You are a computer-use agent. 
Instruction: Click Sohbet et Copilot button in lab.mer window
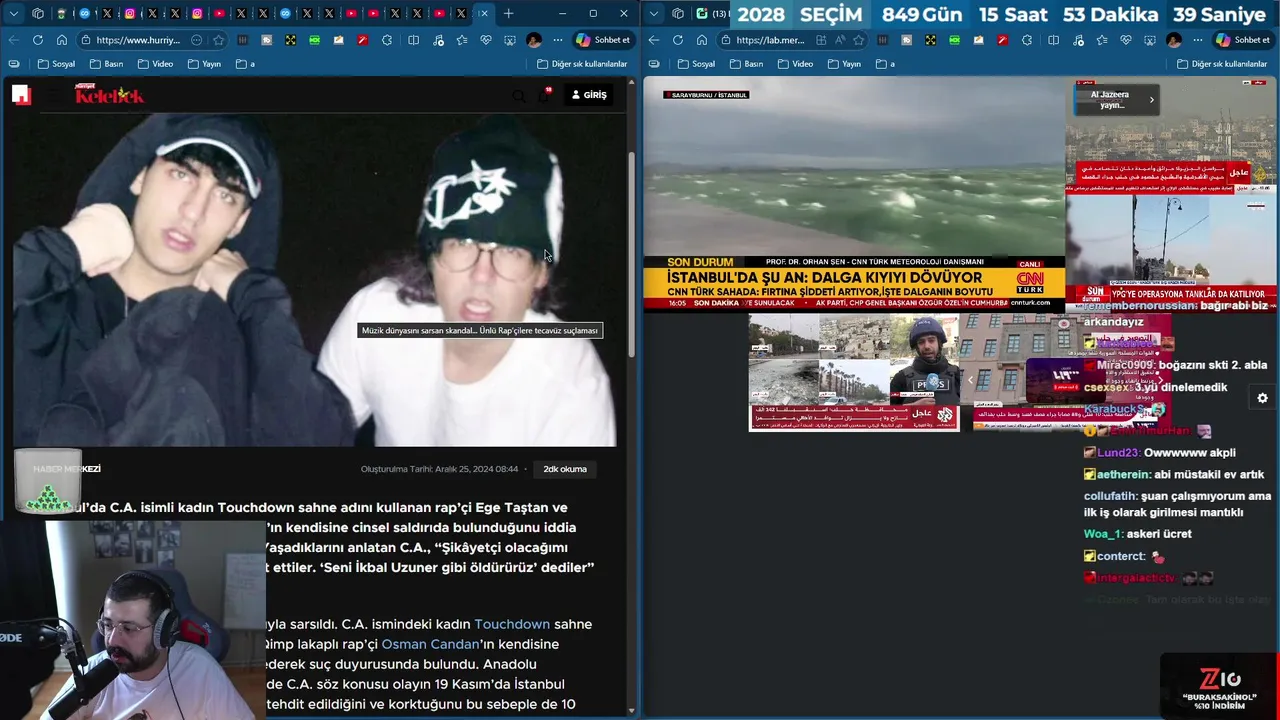click(x=1243, y=40)
